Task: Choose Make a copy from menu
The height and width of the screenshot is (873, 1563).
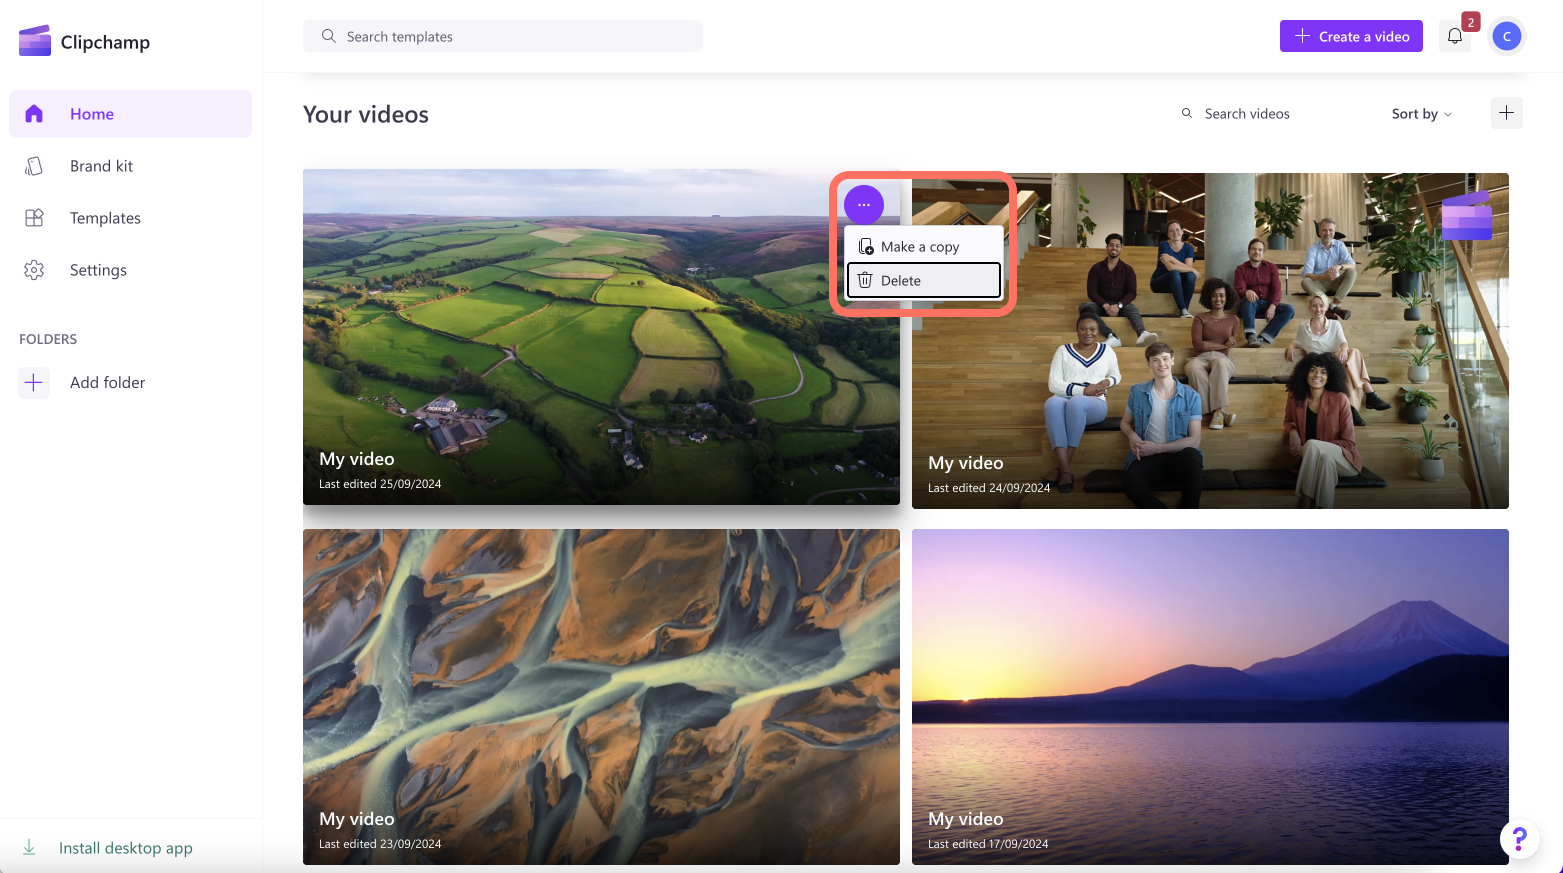Action: pos(924,247)
